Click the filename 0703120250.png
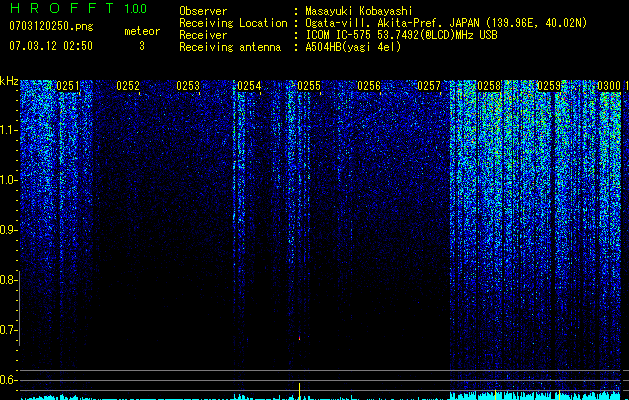The height and width of the screenshot is (400, 629). click(x=51, y=26)
